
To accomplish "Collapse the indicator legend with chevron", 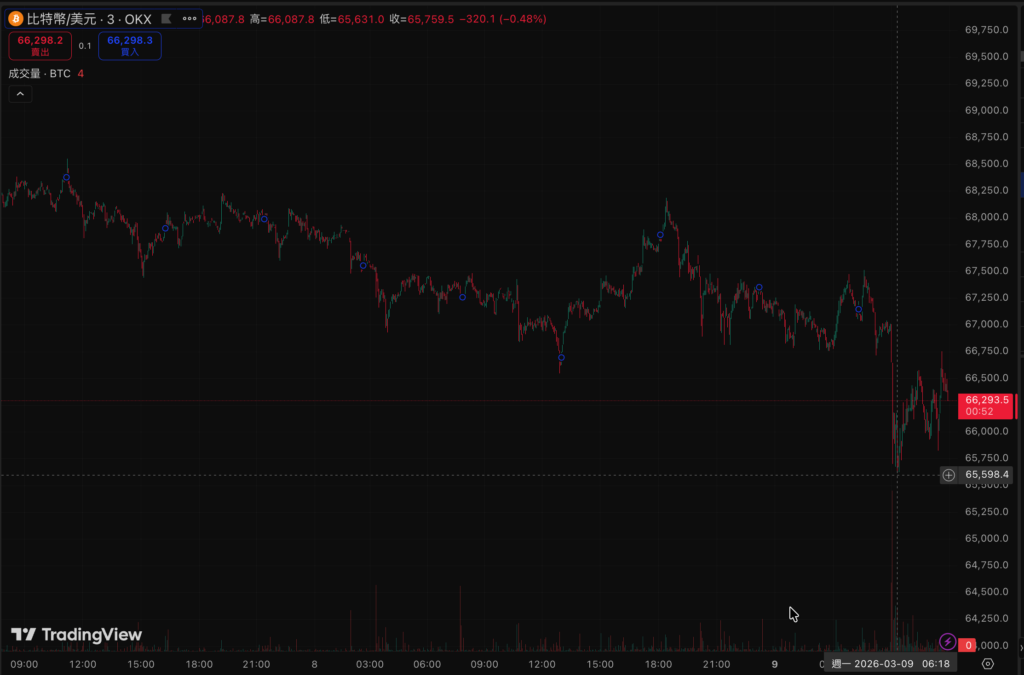I will (20, 94).
